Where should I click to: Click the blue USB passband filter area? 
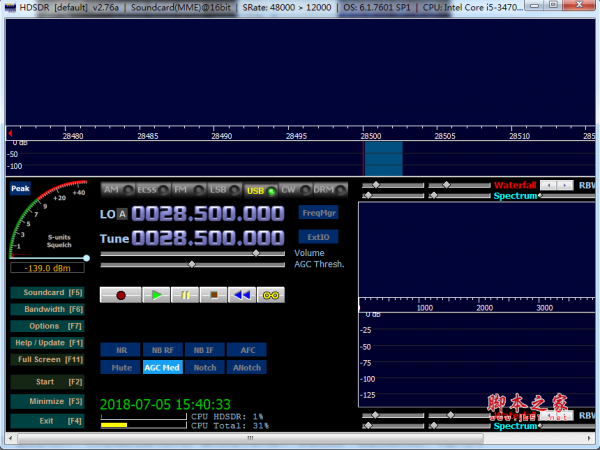click(383, 158)
